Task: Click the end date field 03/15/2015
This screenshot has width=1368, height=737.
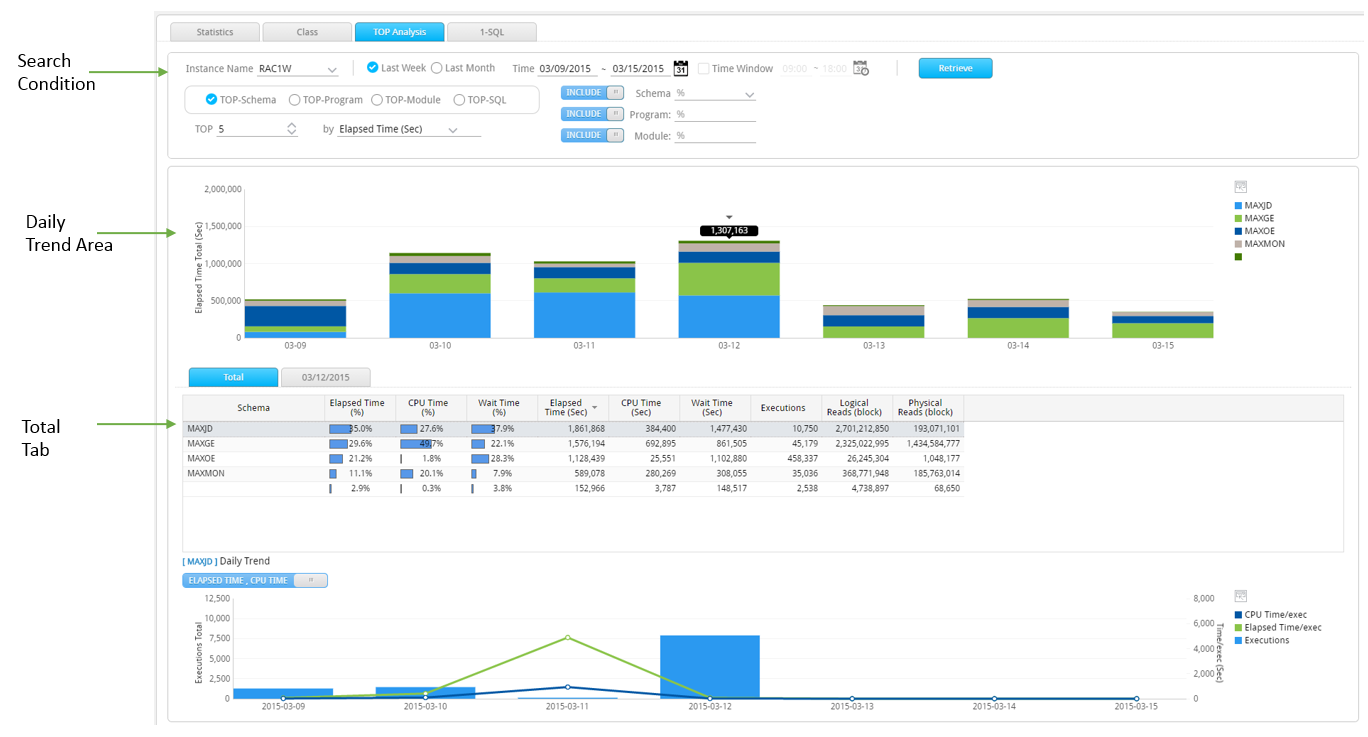Action: point(640,69)
